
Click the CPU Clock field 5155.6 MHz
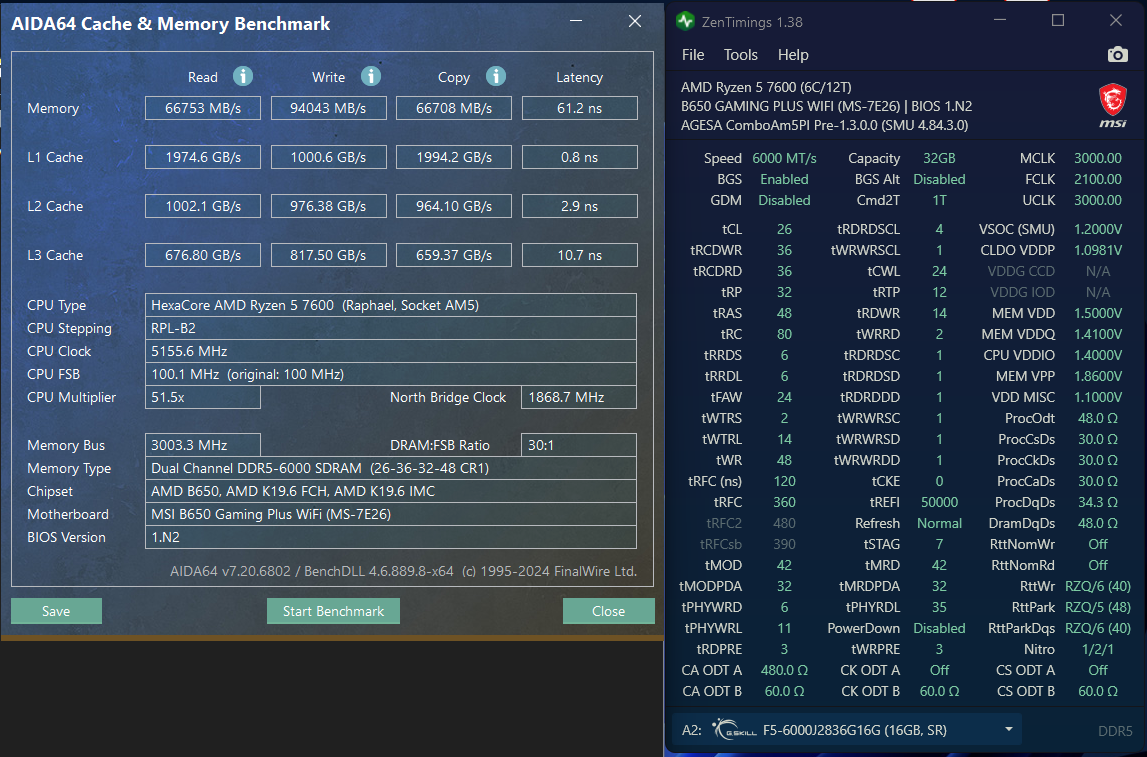click(x=391, y=351)
